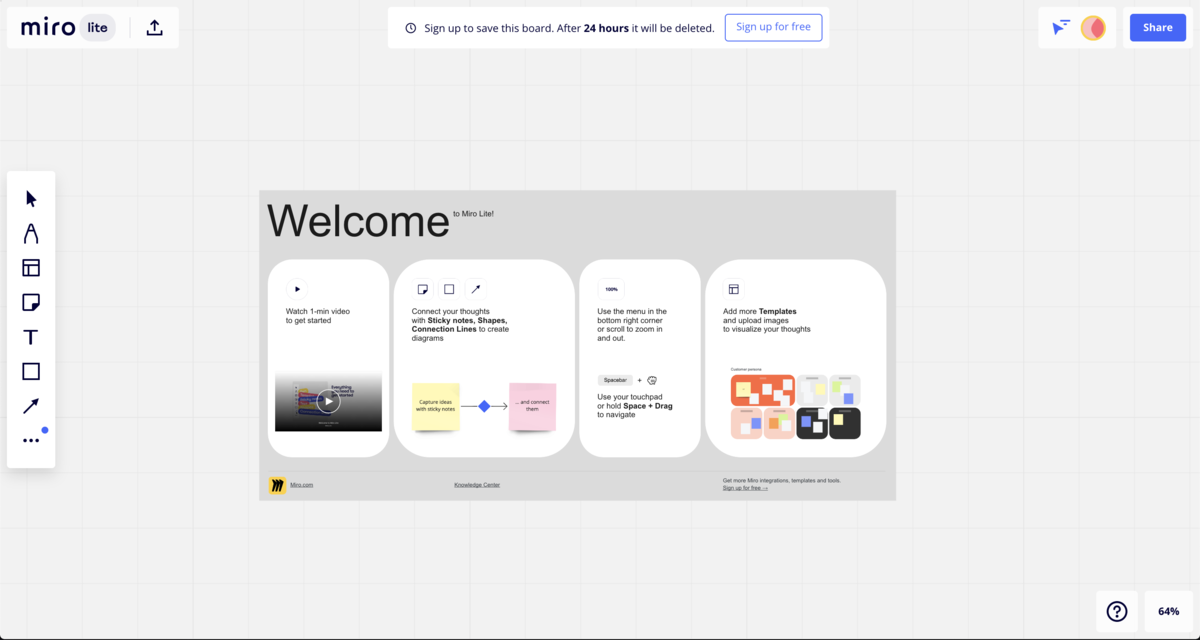Viewport: 1200px width, 640px height.
Task: Click the Use your touchpad instruction text
Action: click(634, 406)
